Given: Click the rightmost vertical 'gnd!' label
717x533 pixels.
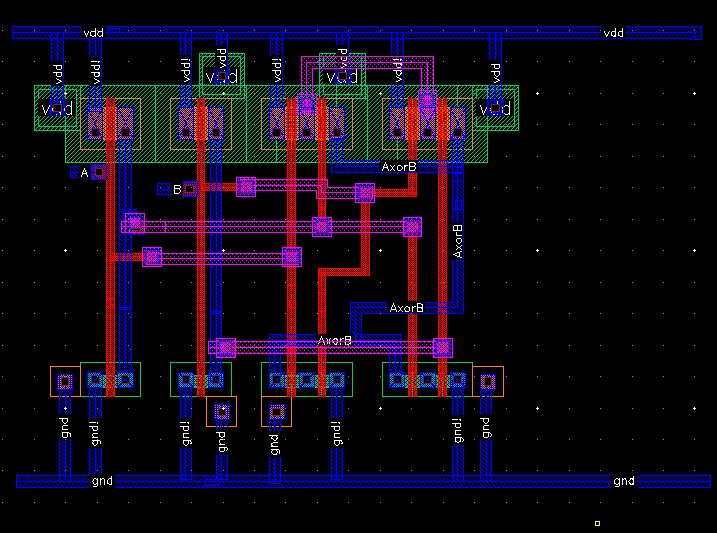Looking at the screenshot, I should click(x=458, y=431).
